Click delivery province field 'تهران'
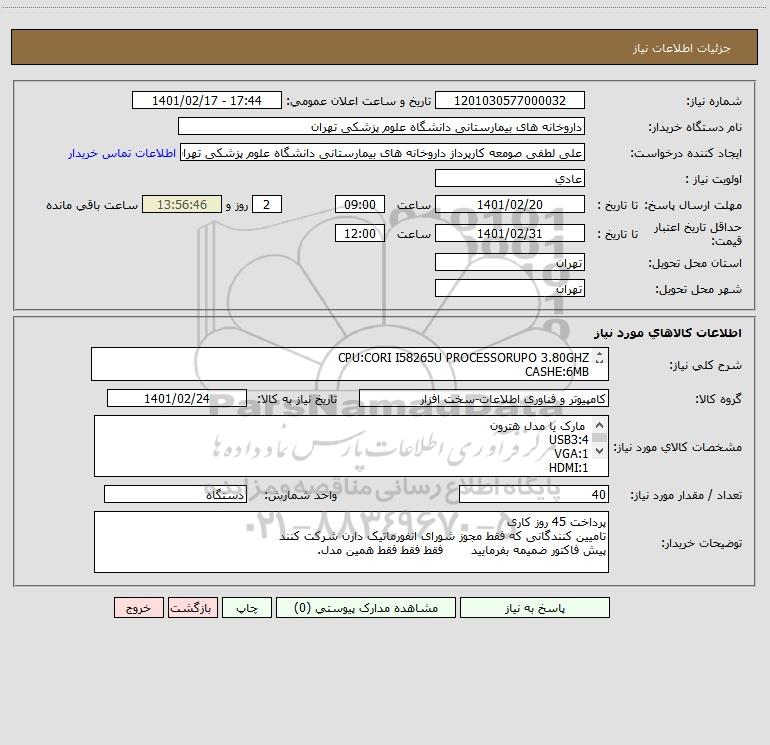The height and width of the screenshot is (745, 770). tap(510, 262)
